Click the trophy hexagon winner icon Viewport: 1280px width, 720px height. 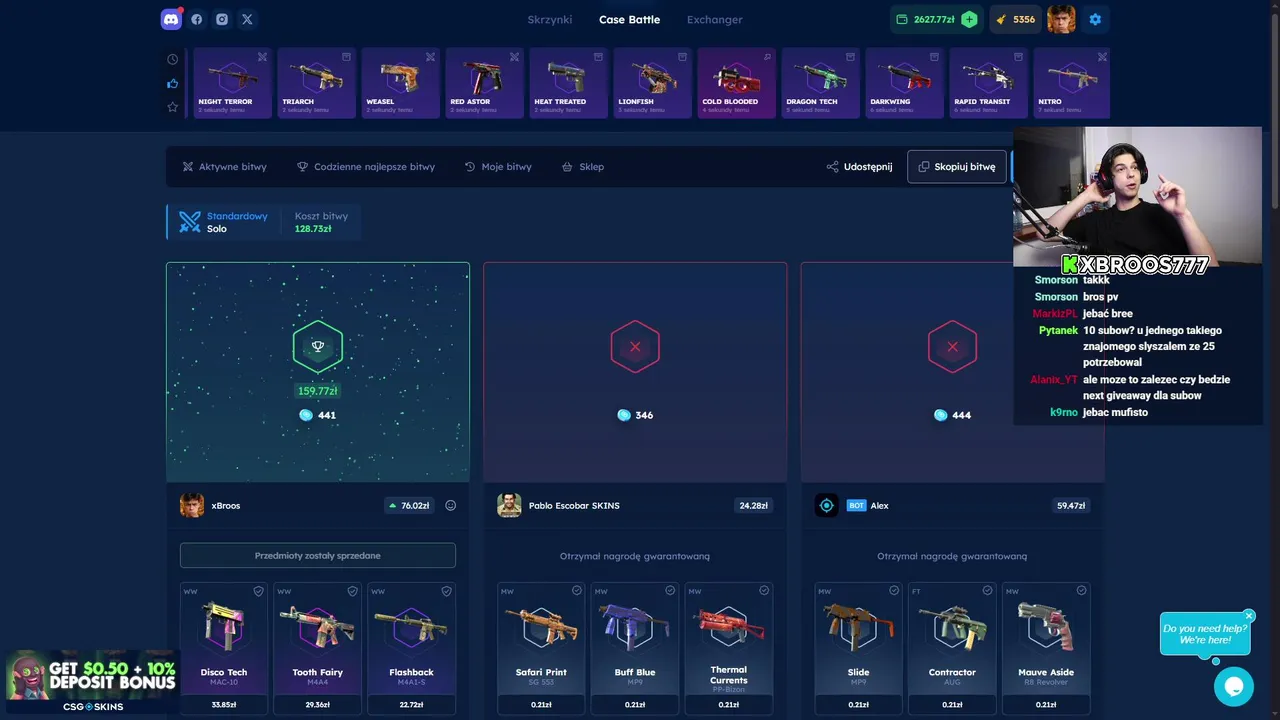pos(318,347)
